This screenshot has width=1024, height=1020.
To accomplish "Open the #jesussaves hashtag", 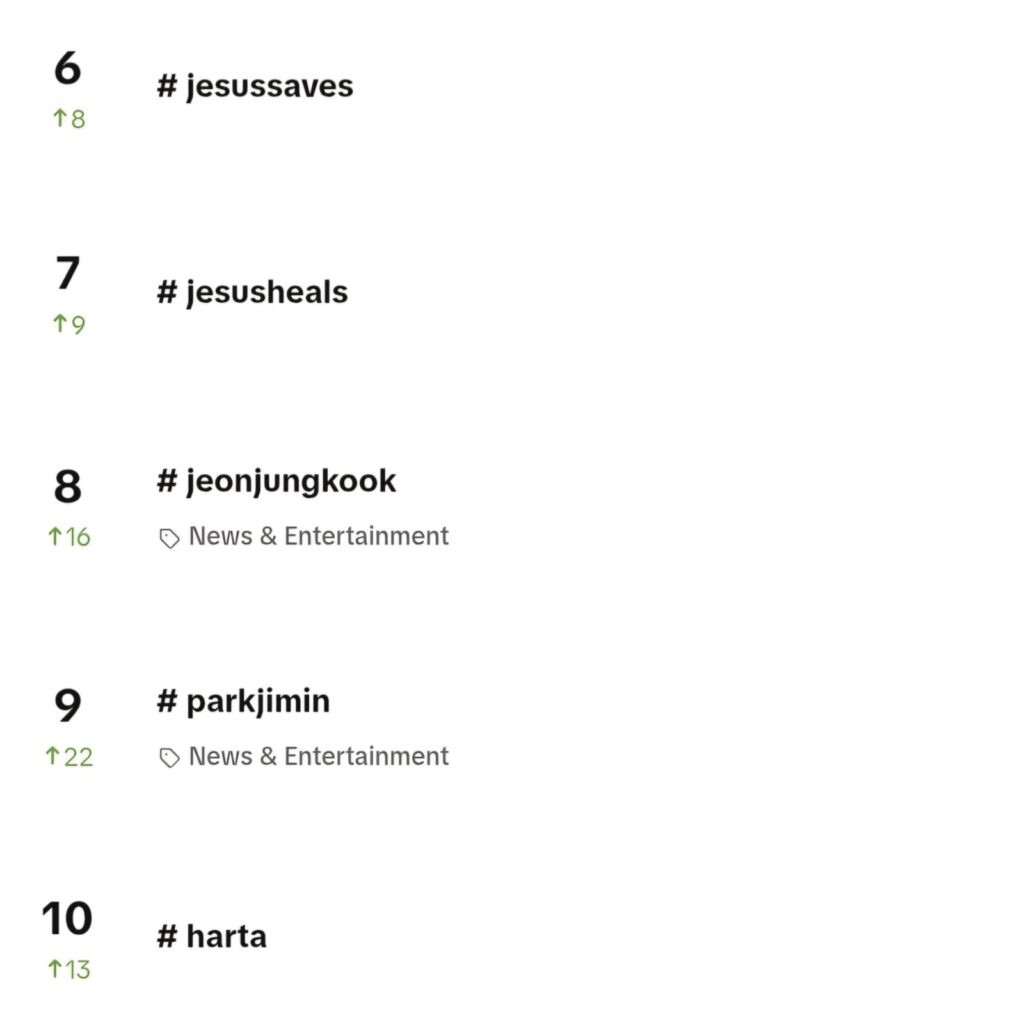I will 255,87.
